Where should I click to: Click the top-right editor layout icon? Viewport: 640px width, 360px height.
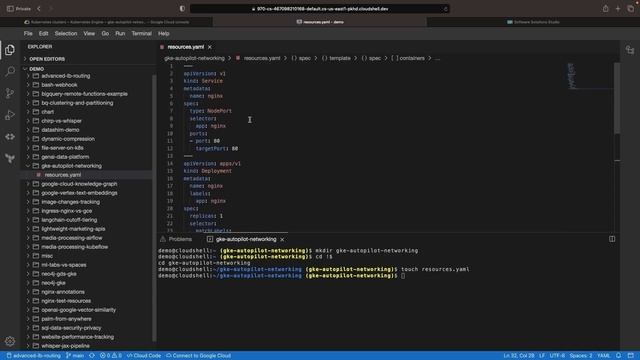(630, 50)
